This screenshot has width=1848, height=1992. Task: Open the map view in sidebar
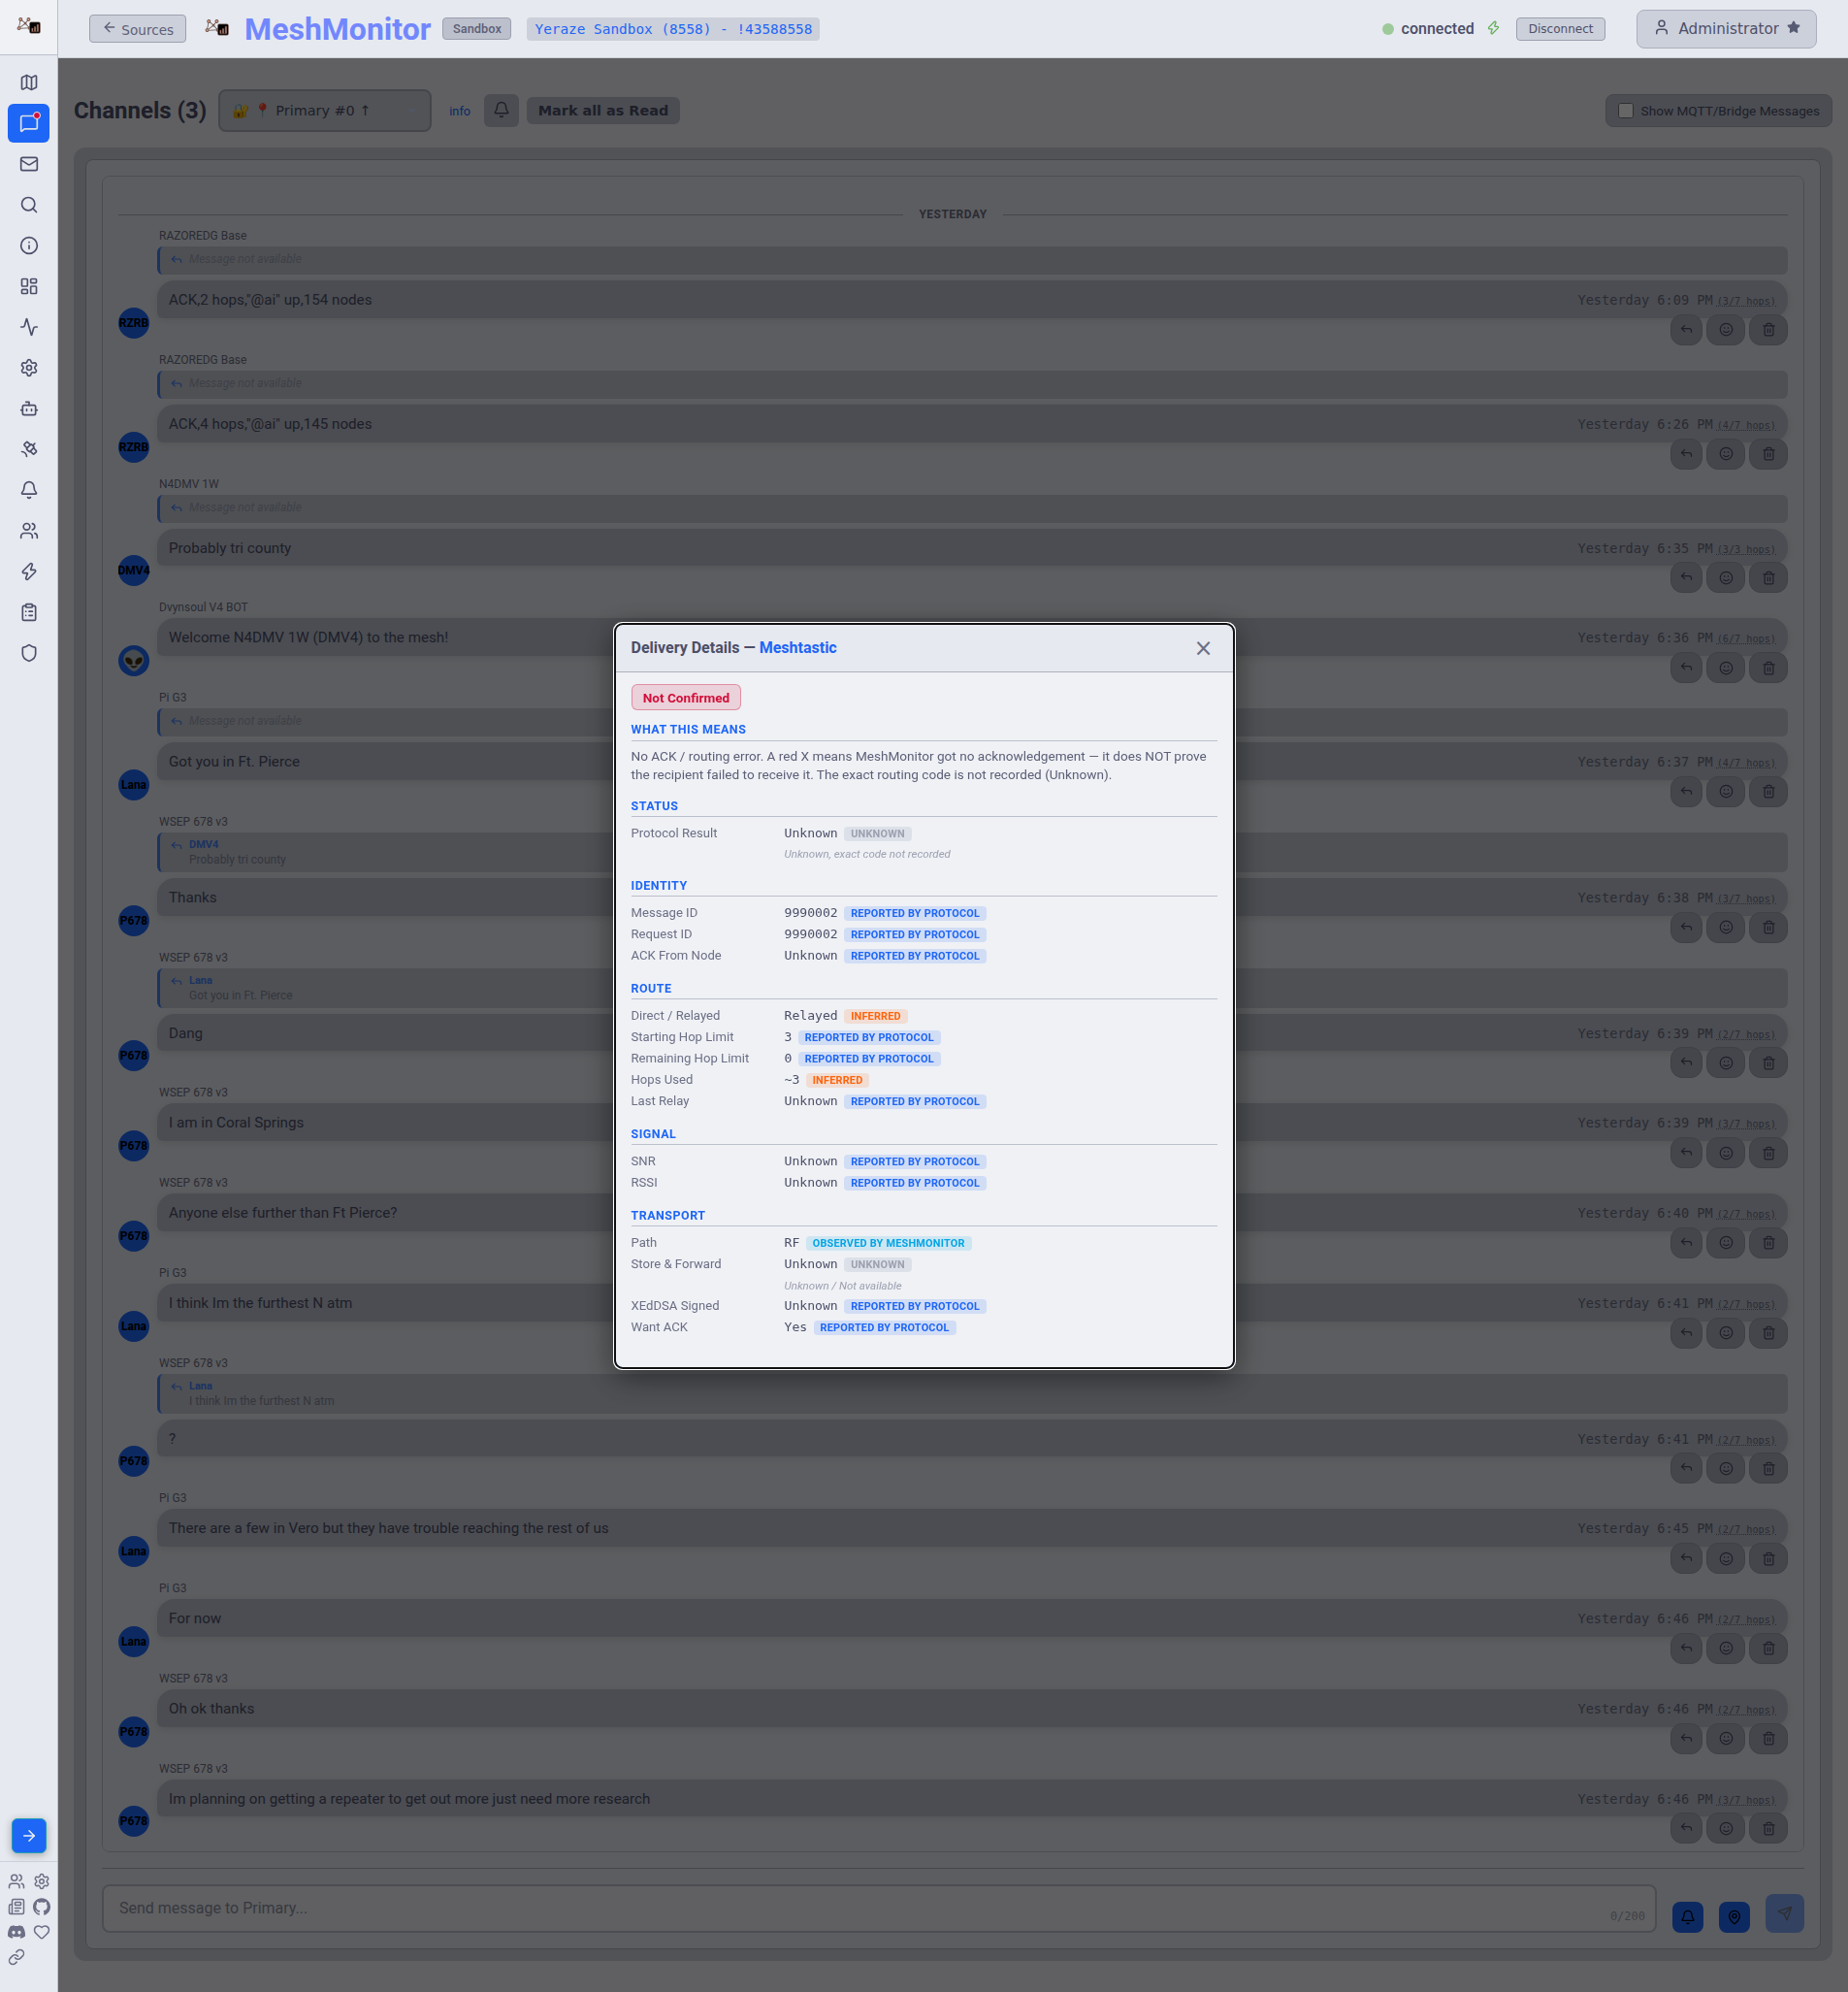pyautogui.click(x=29, y=83)
